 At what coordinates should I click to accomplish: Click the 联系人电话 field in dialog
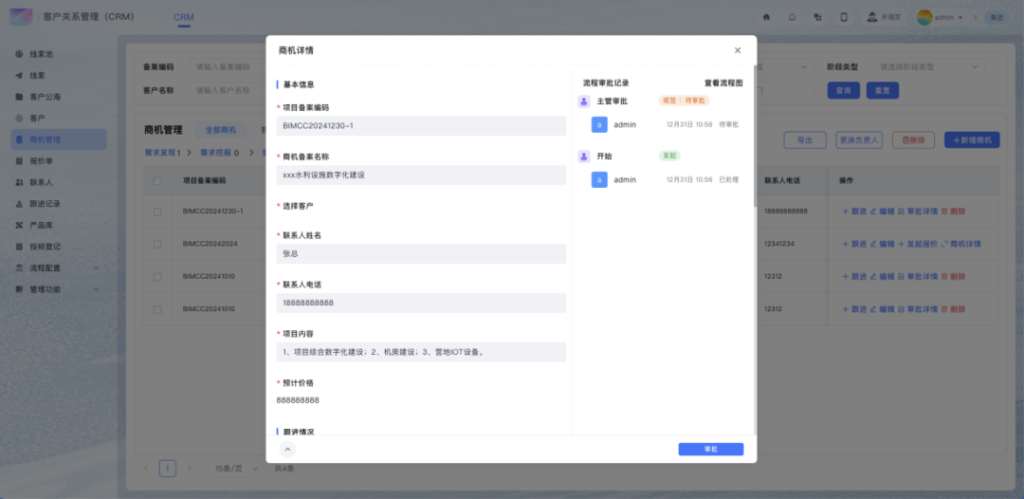(x=421, y=302)
